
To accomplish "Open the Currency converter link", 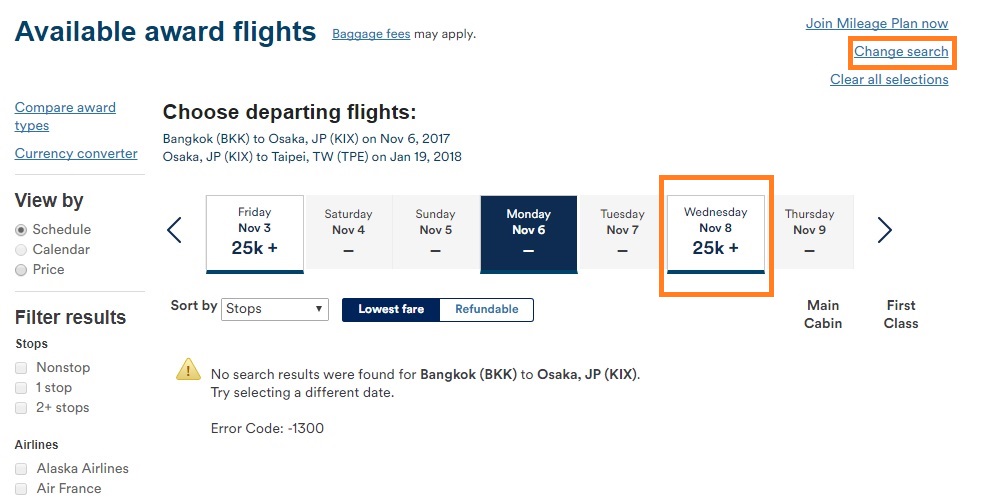I will (76, 153).
